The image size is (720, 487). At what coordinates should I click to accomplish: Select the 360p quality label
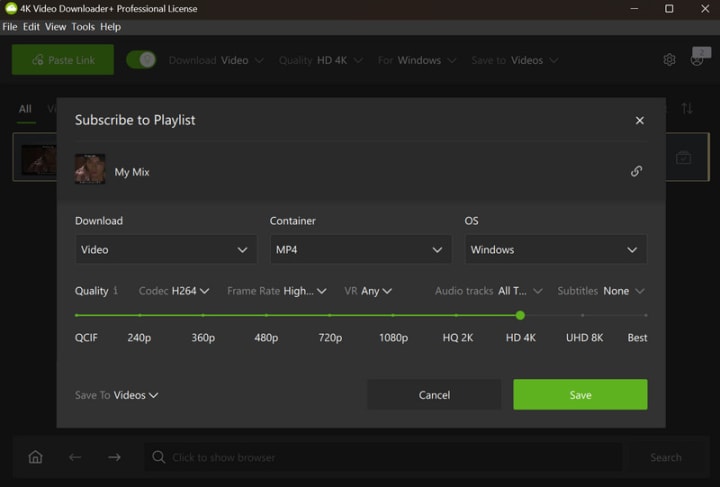[203, 338]
